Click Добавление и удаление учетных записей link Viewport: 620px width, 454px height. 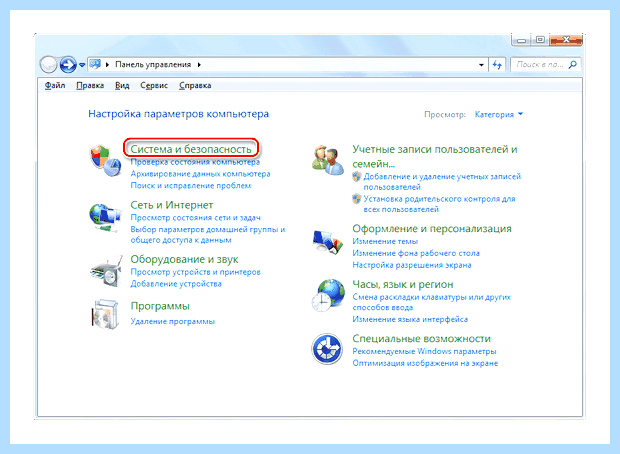(x=442, y=182)
